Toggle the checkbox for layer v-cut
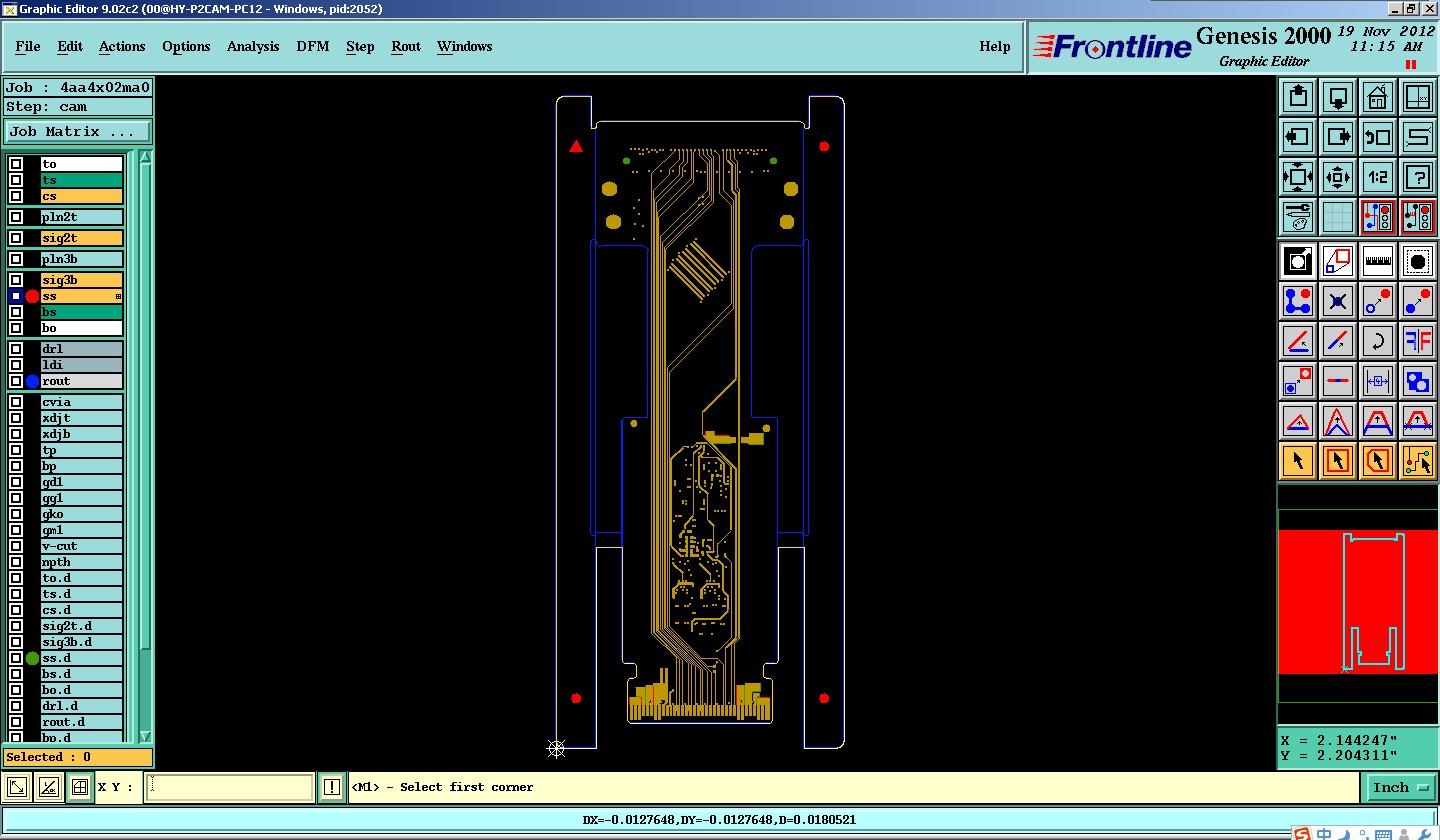1440x840 pixels. pyautogui.click(x=16, y=546)
